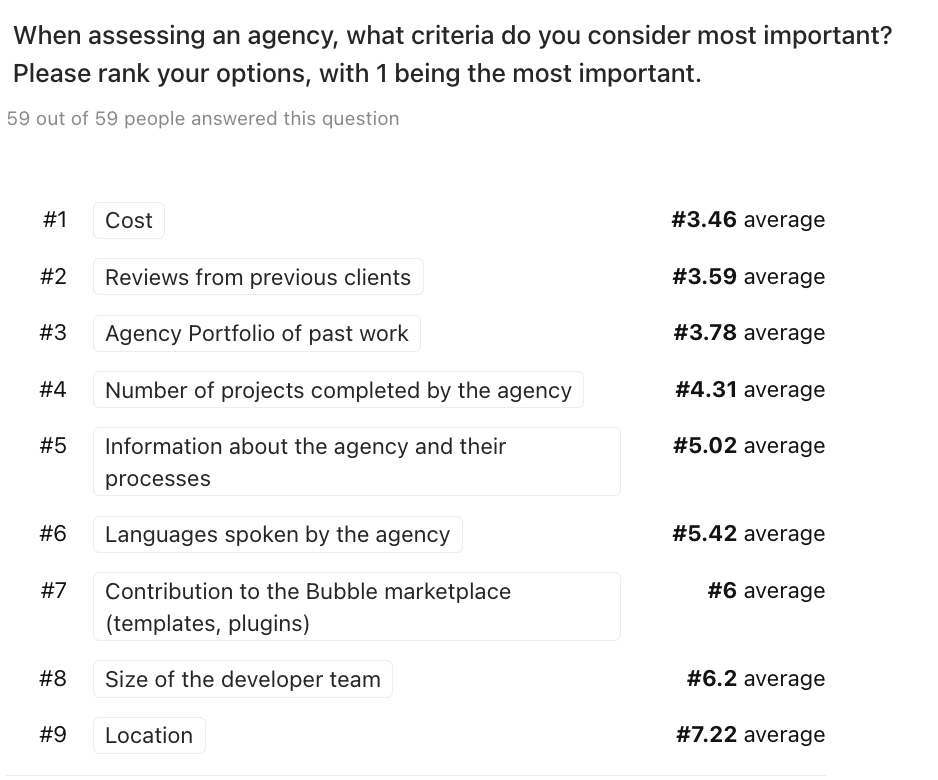The height and width of the screenshot is (780, 938).
Task: Click the 59 out of 59 people answered text
Action: click(203, 118)
